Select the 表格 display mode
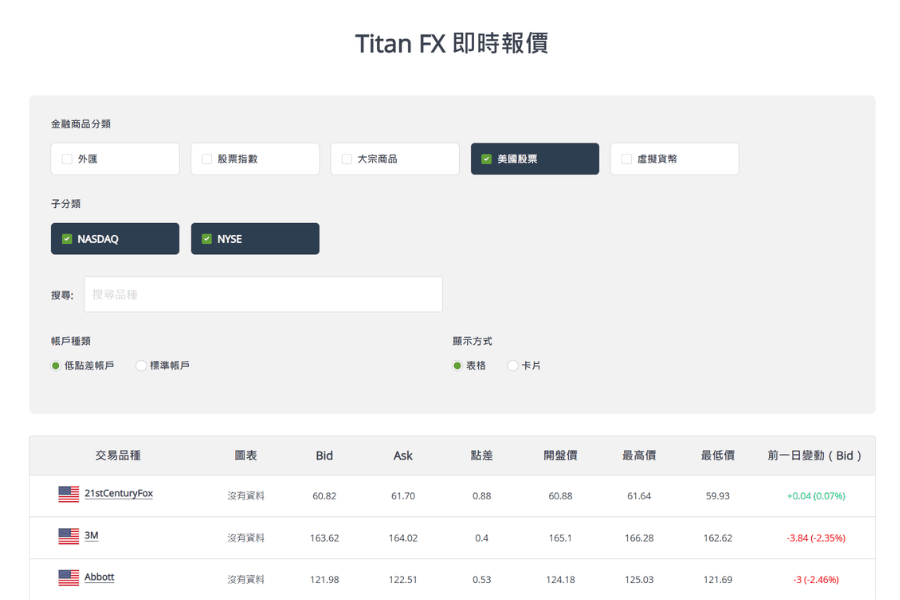900x600 pixels. pyautogui.click(x=457, y=365)
